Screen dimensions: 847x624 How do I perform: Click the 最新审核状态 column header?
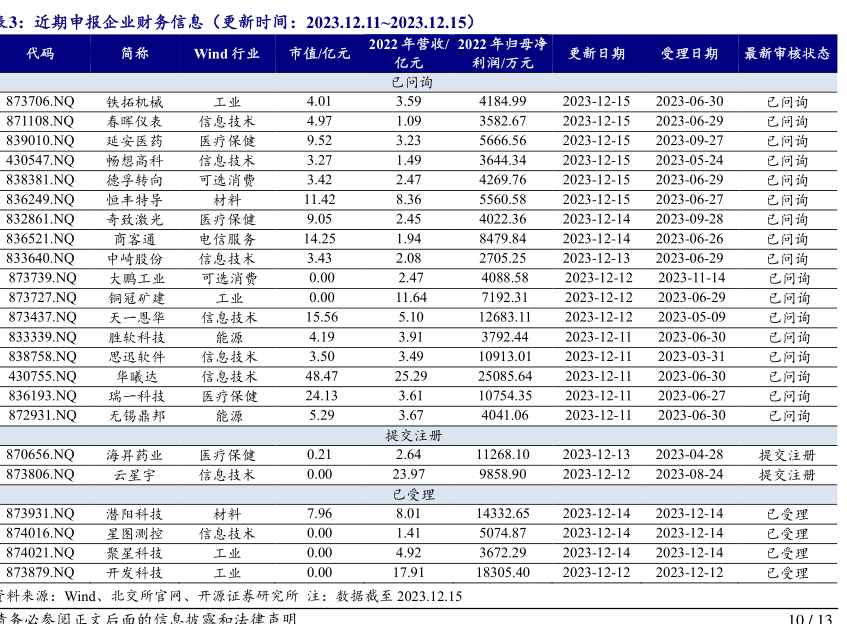click(787, 53)
